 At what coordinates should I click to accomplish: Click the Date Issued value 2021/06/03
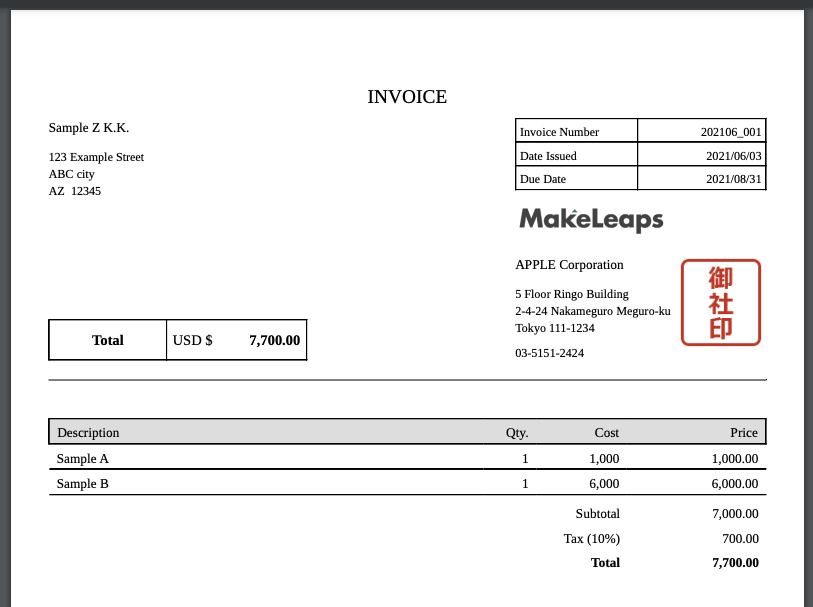pos(733,156)
